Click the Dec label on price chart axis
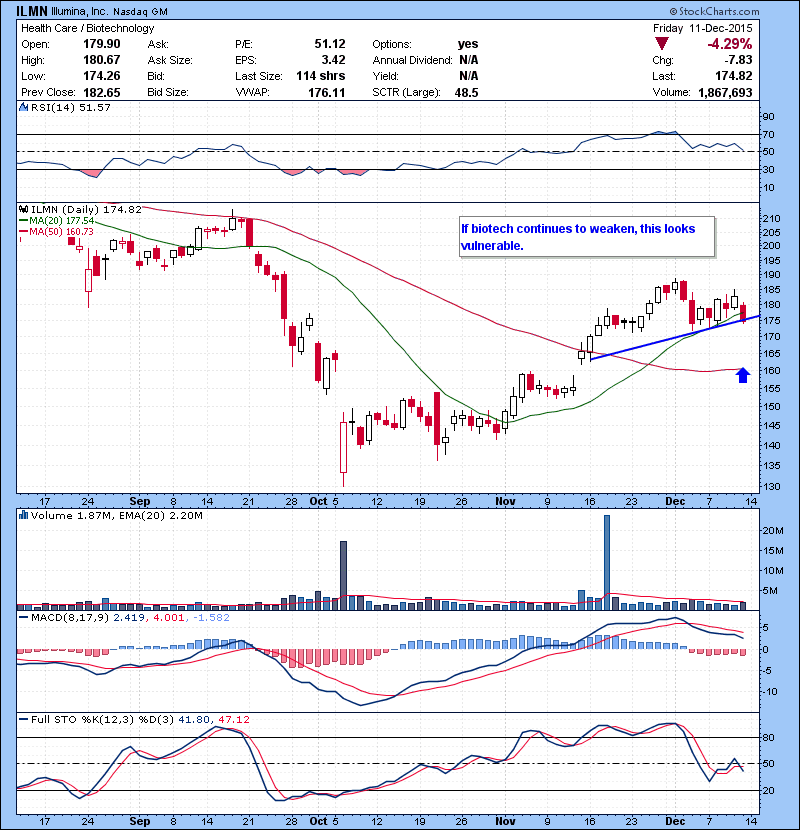This screenshot has width=800, height=830. [675, 501]
